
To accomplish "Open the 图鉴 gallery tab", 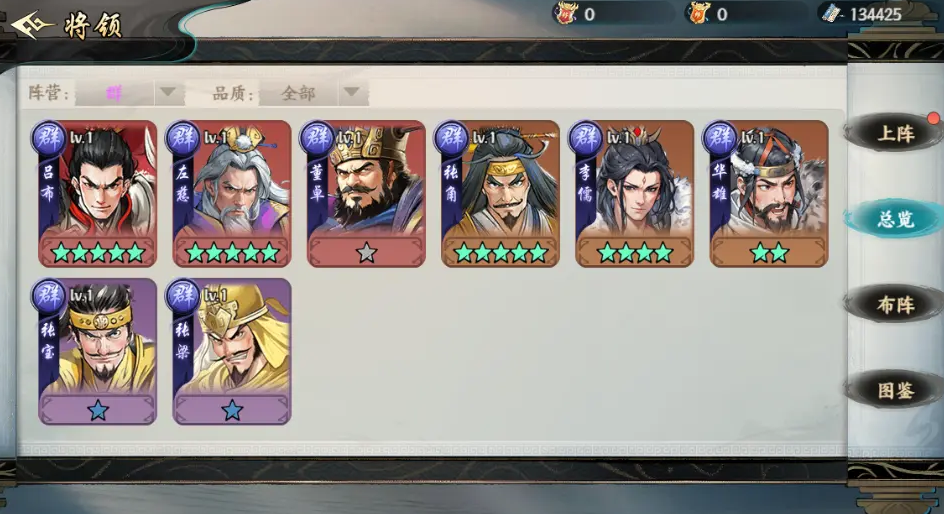I will click(895, 390).
